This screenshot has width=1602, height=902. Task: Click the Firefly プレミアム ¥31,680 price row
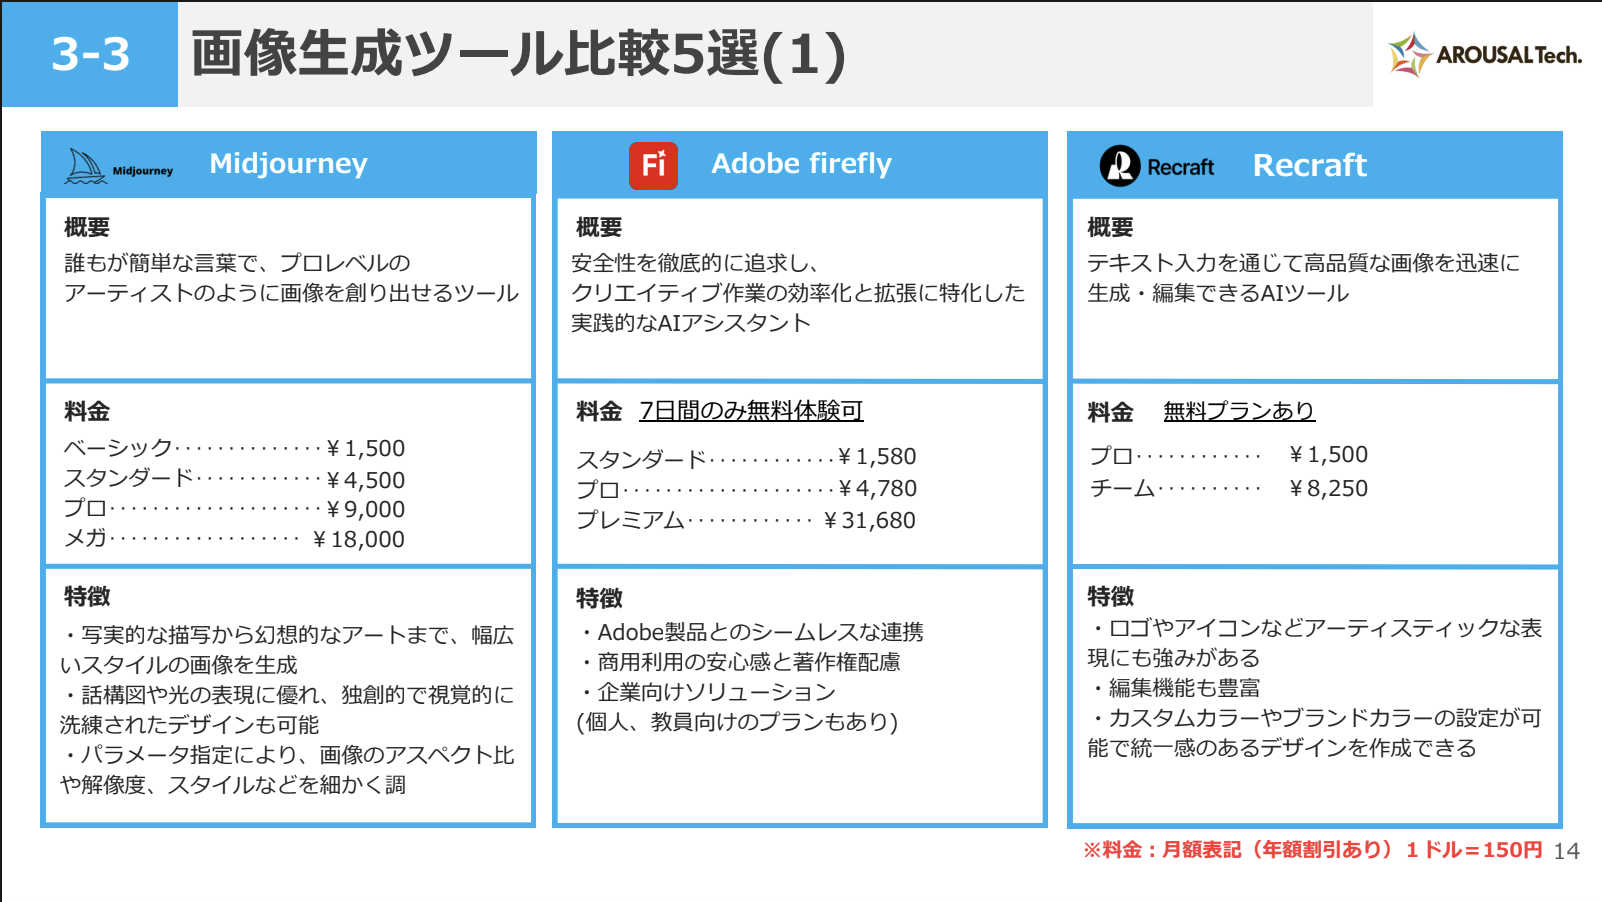745,520
